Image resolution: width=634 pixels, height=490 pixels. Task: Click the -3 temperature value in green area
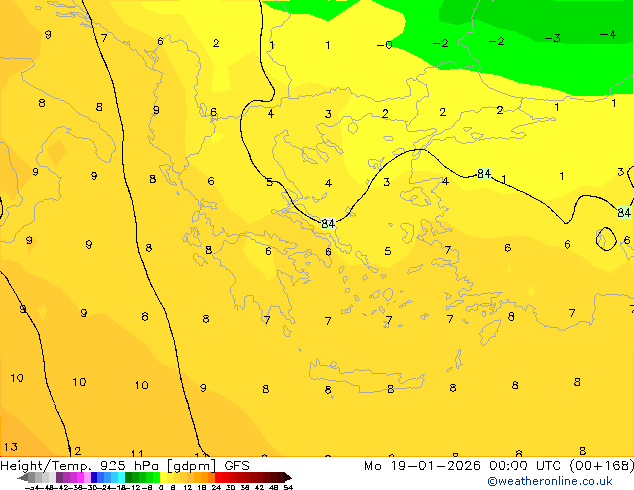[x=552, y=38]
